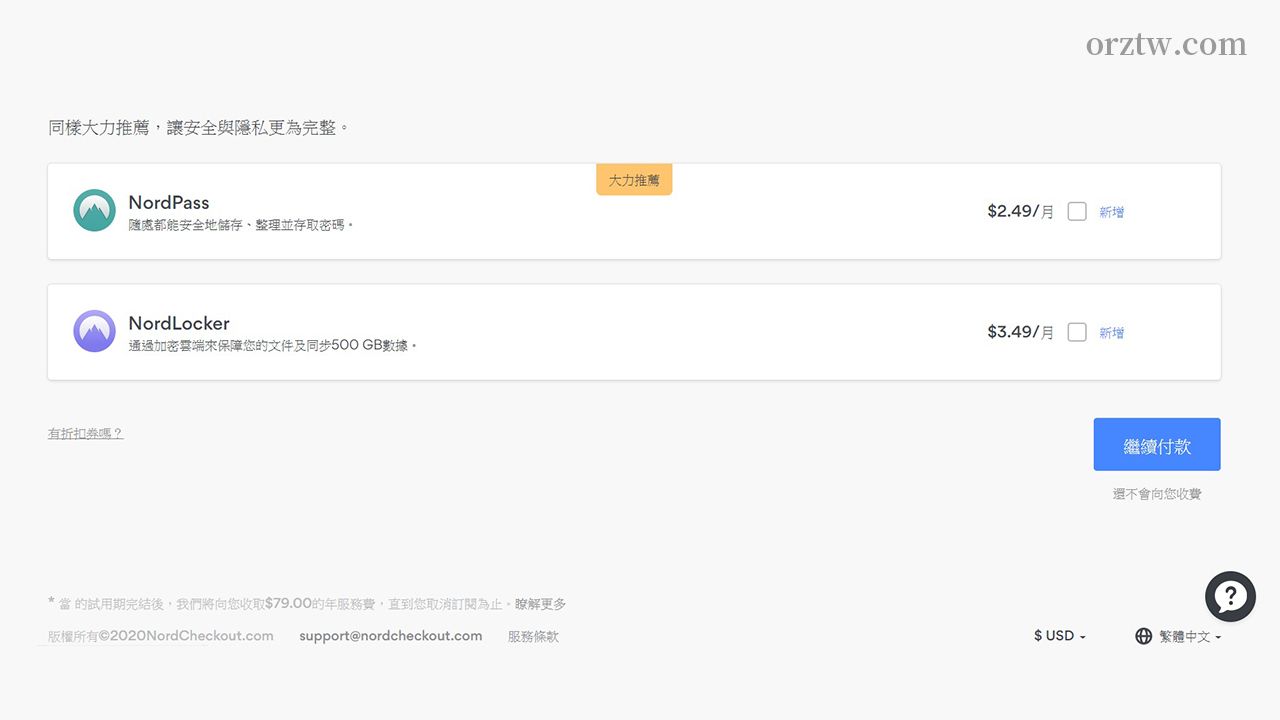Open the 有折扣券嗎? coupon link
The height and width of the screenshot is (720, 1280).
click(x=86, y=433)
